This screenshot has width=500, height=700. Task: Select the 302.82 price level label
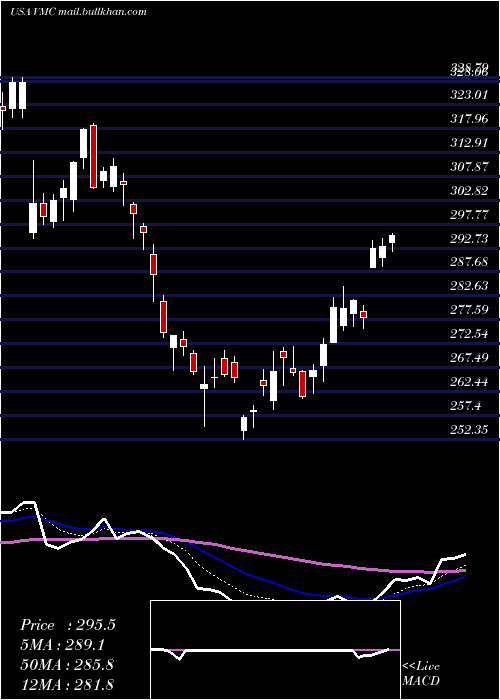(468, 191)
